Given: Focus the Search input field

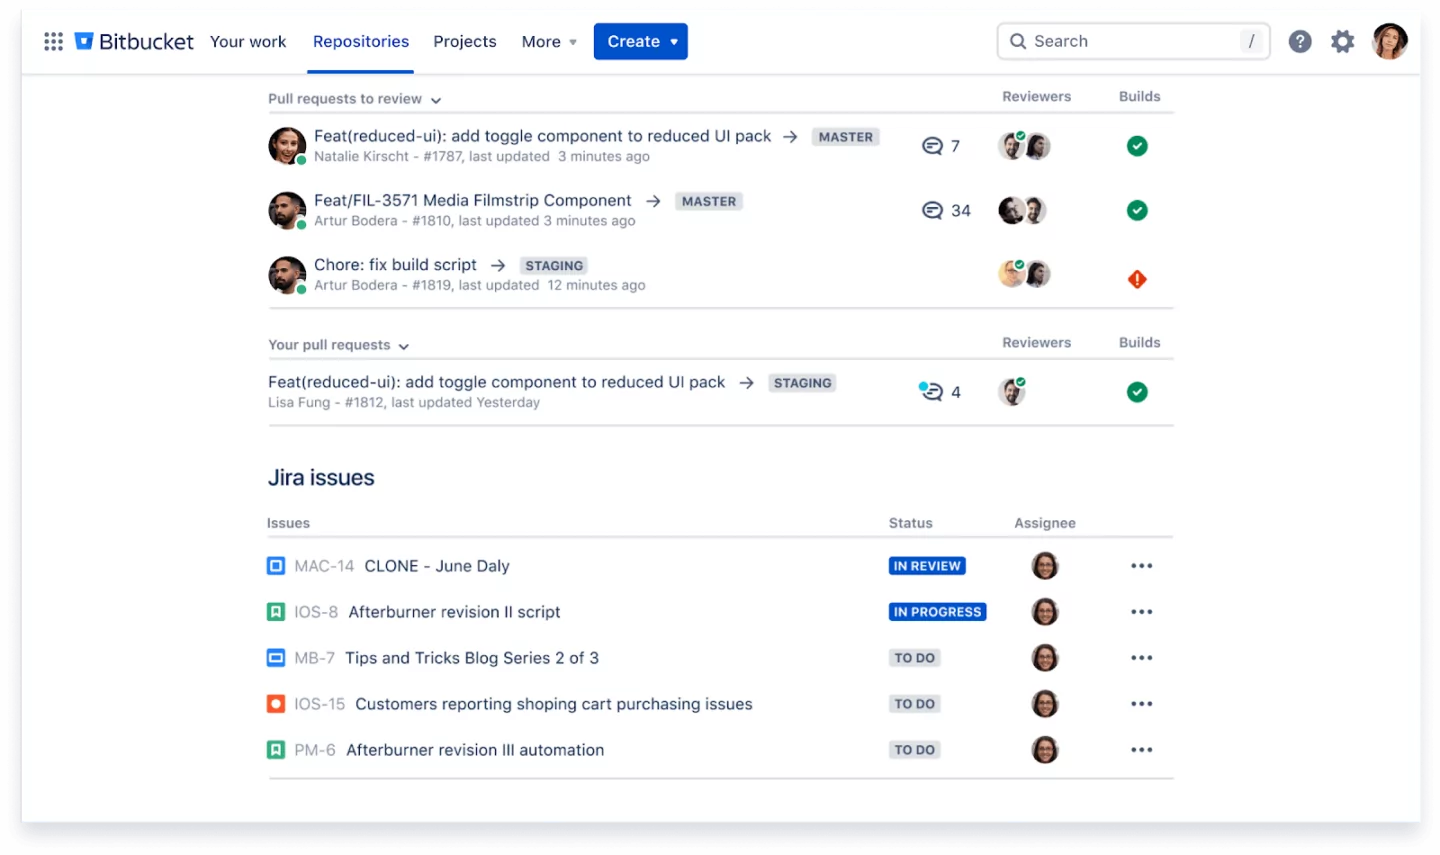Looking at the screenshot, I should [1133, 41].
